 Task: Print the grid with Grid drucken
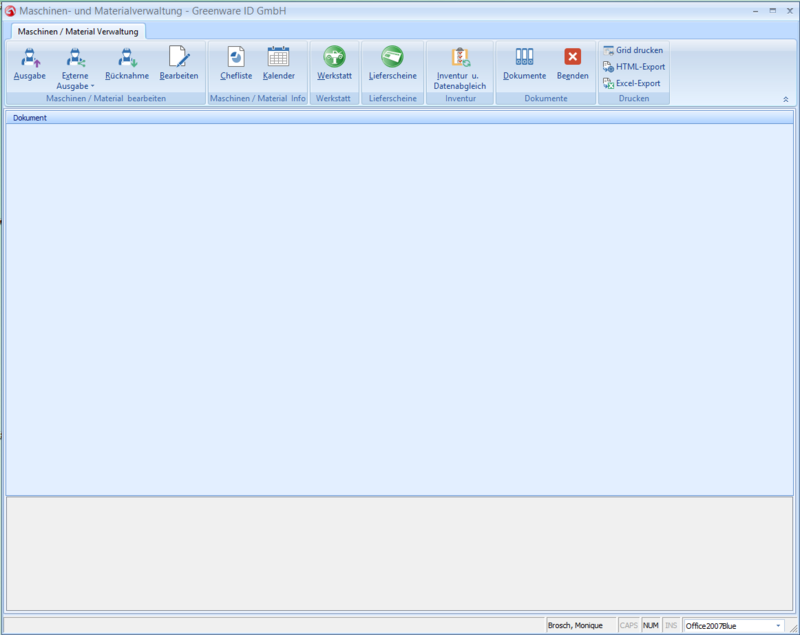click(633, 50)
